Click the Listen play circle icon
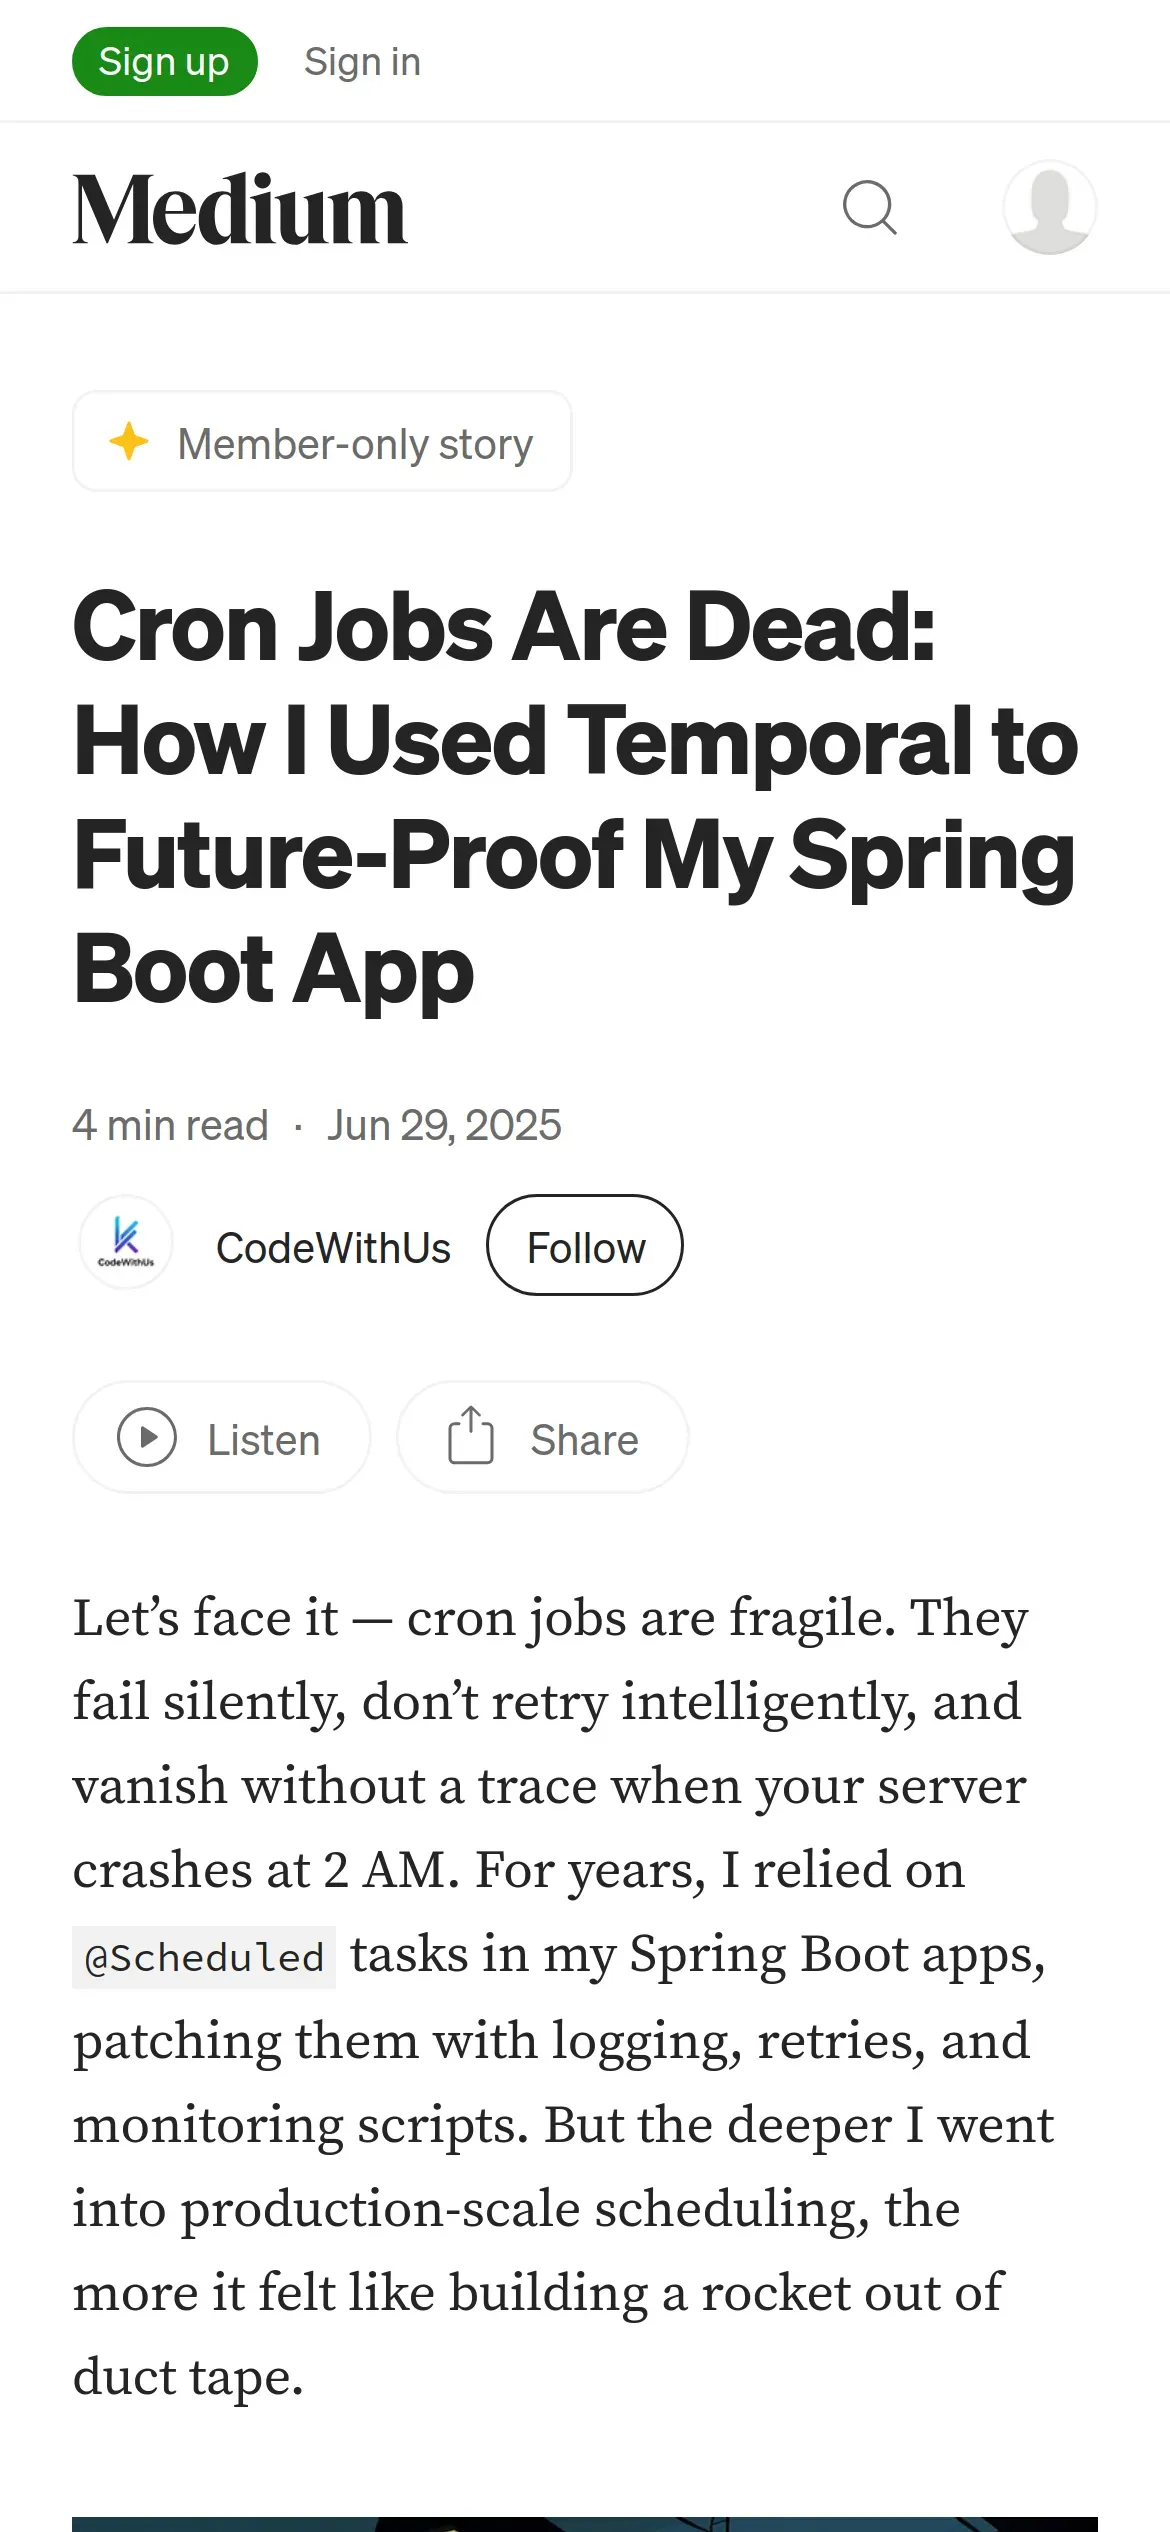Screen dimensions: 1170x2532 pos(147,1437)
